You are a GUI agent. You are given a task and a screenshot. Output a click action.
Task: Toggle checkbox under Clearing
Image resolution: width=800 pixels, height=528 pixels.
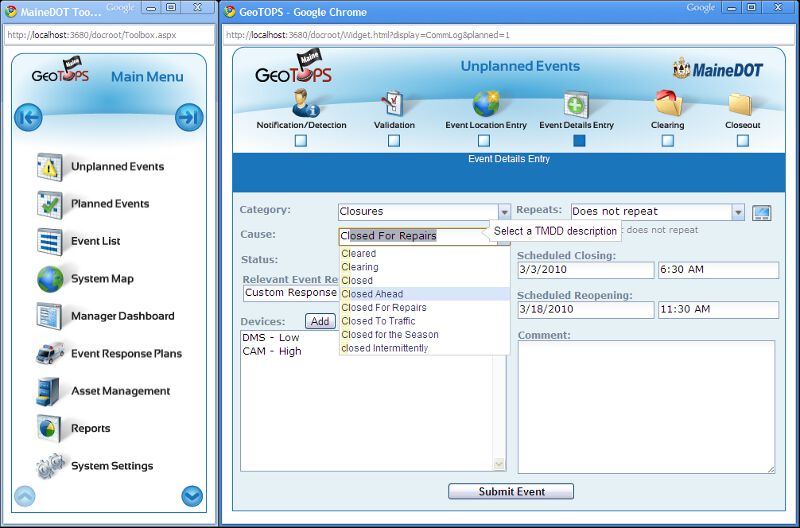pos(667,140)
